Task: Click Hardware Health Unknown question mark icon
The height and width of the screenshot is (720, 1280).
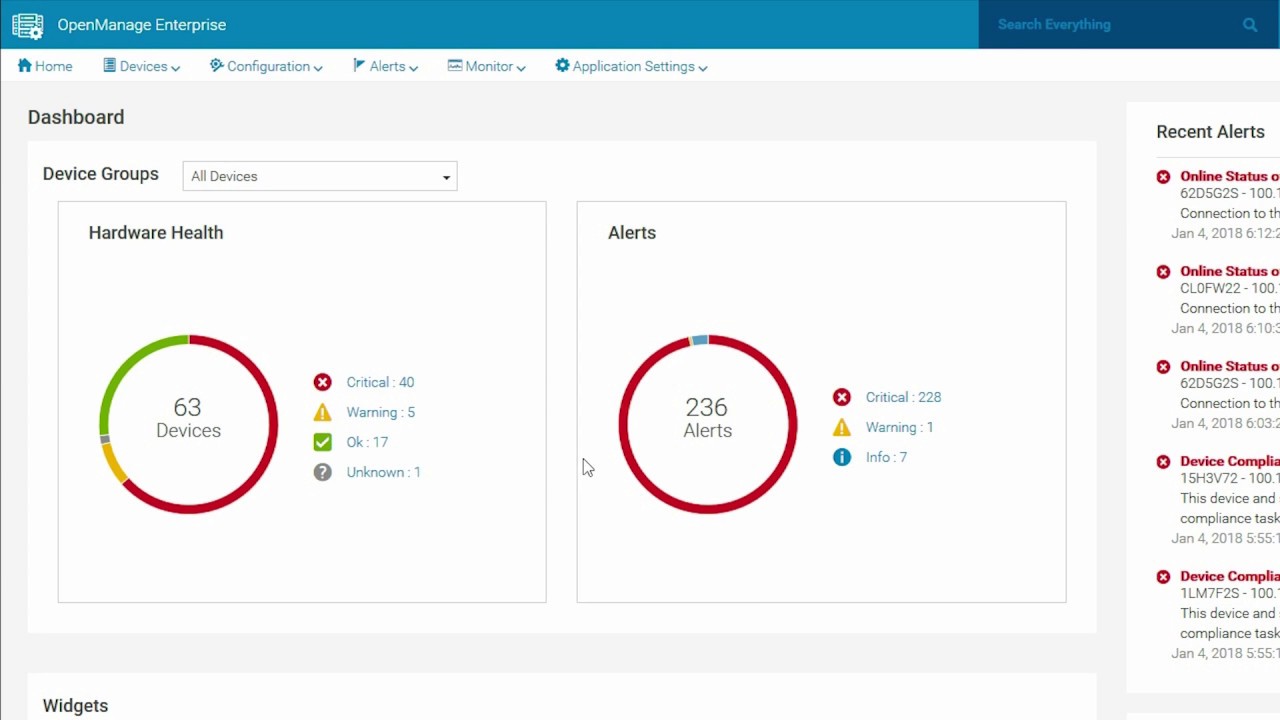Action: 322,472
